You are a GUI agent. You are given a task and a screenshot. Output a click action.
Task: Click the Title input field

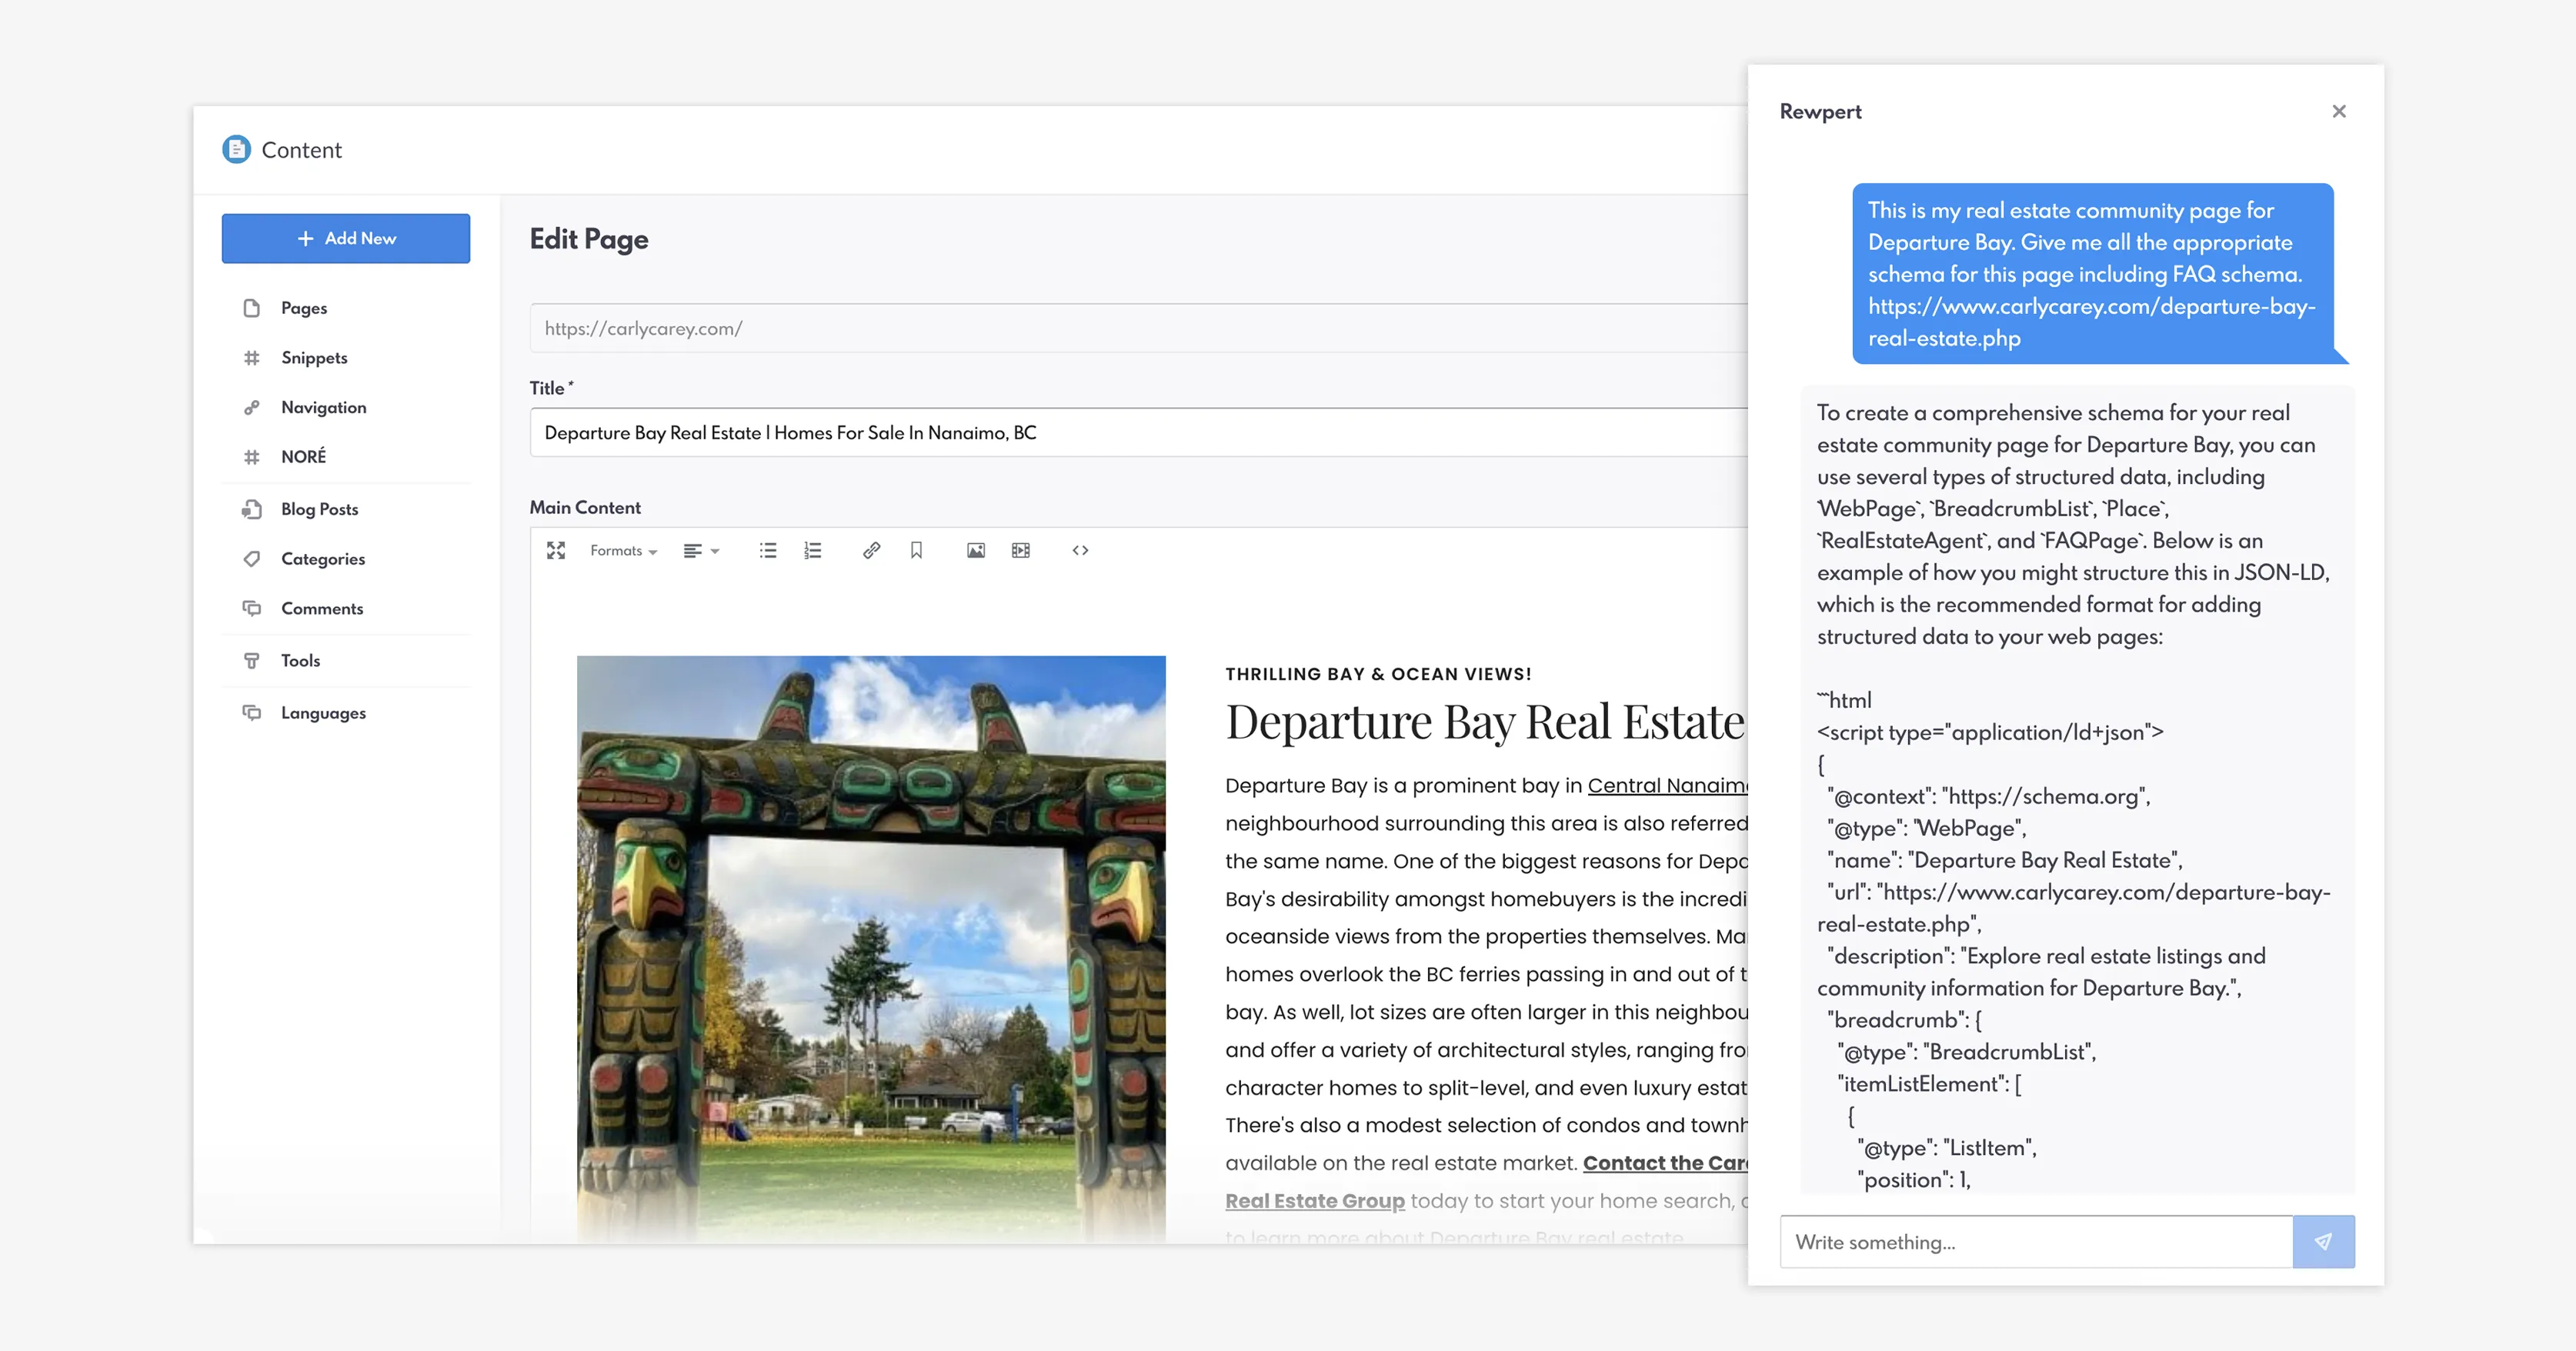point(1138,433)
